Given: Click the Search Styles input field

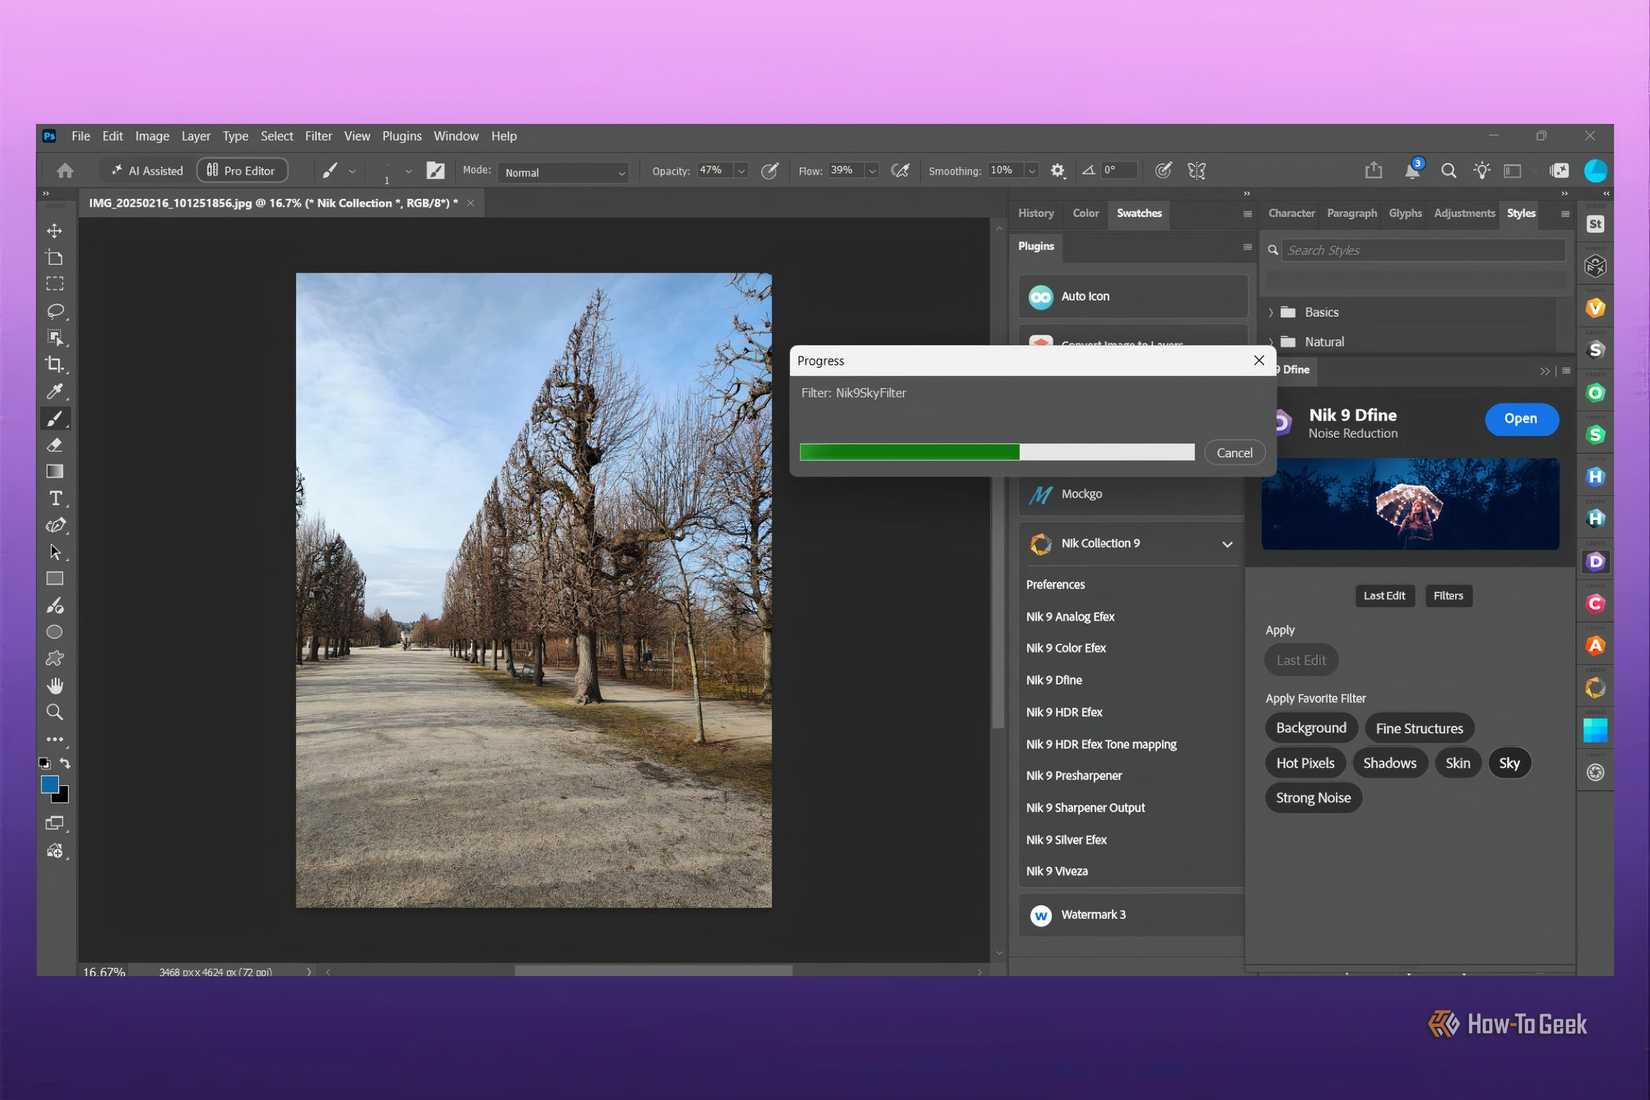Looking at the screenshot, I should point(1423,251).
